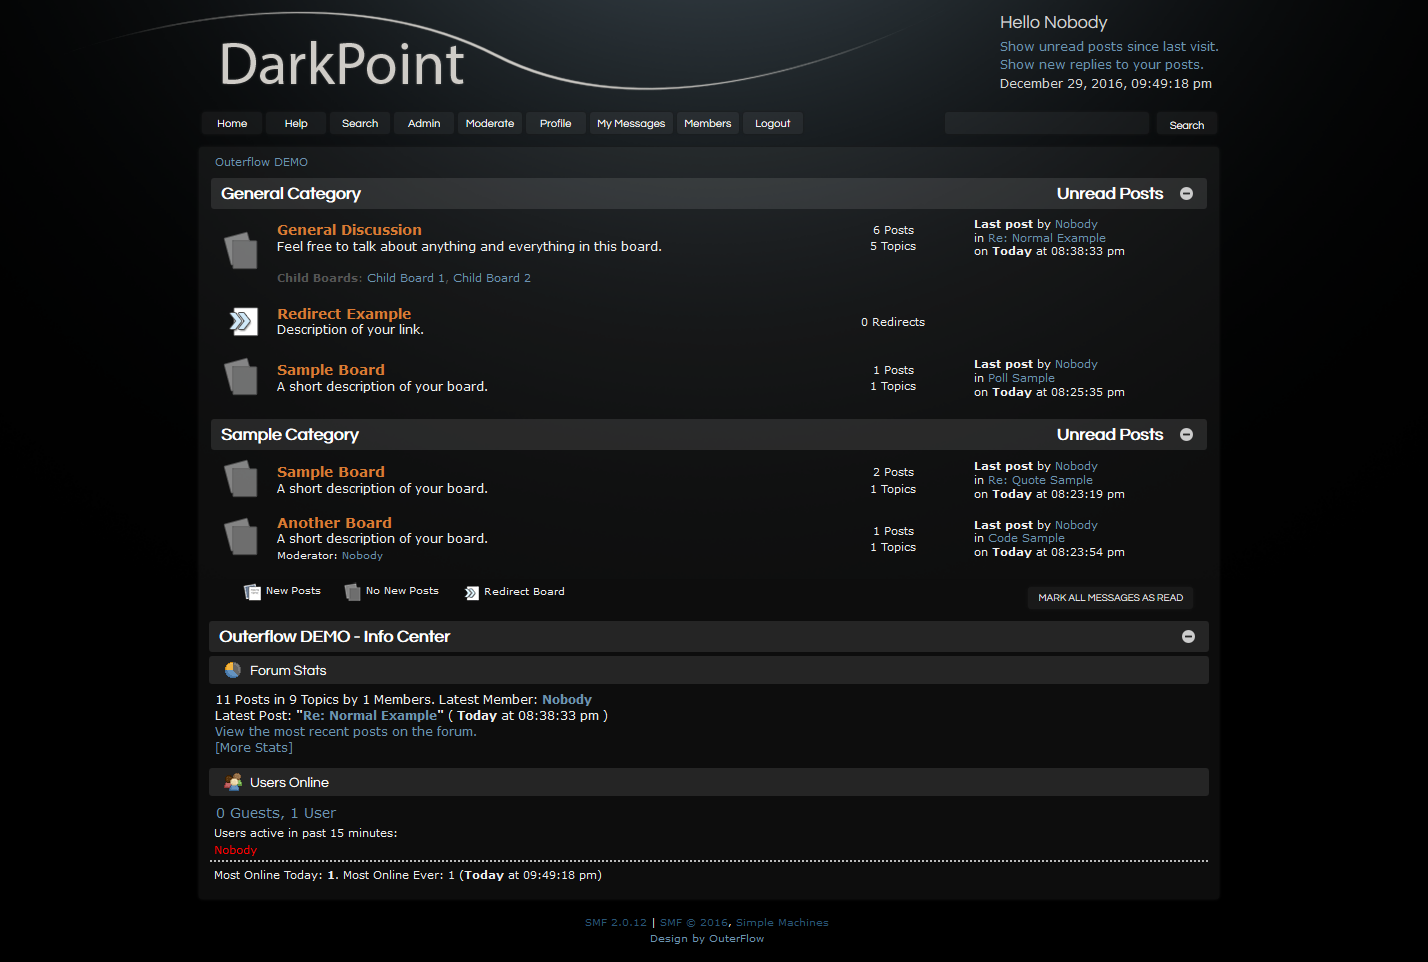The width and height of the screenshot is (1428, 962).
Task: Click the Search button next to input
Action: pos(1187,125)
